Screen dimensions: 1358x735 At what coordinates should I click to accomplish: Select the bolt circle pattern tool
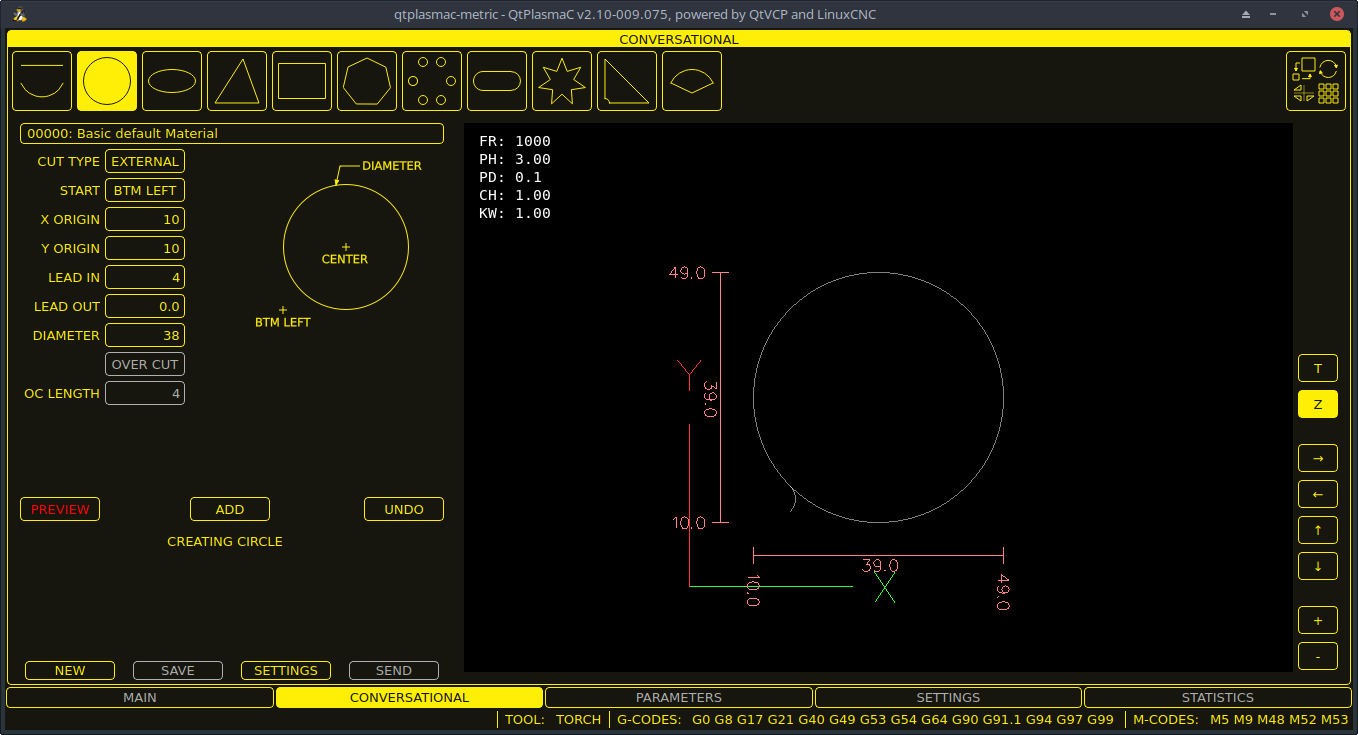(x=431, y=80)
